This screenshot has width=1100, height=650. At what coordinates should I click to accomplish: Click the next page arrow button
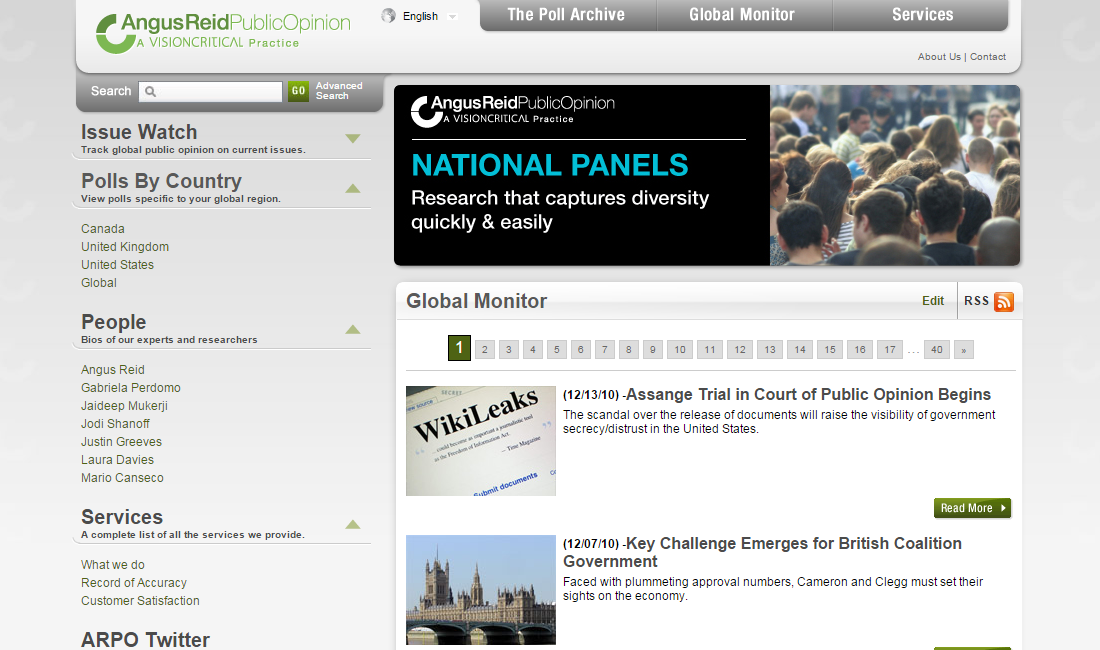pos(964,349)
